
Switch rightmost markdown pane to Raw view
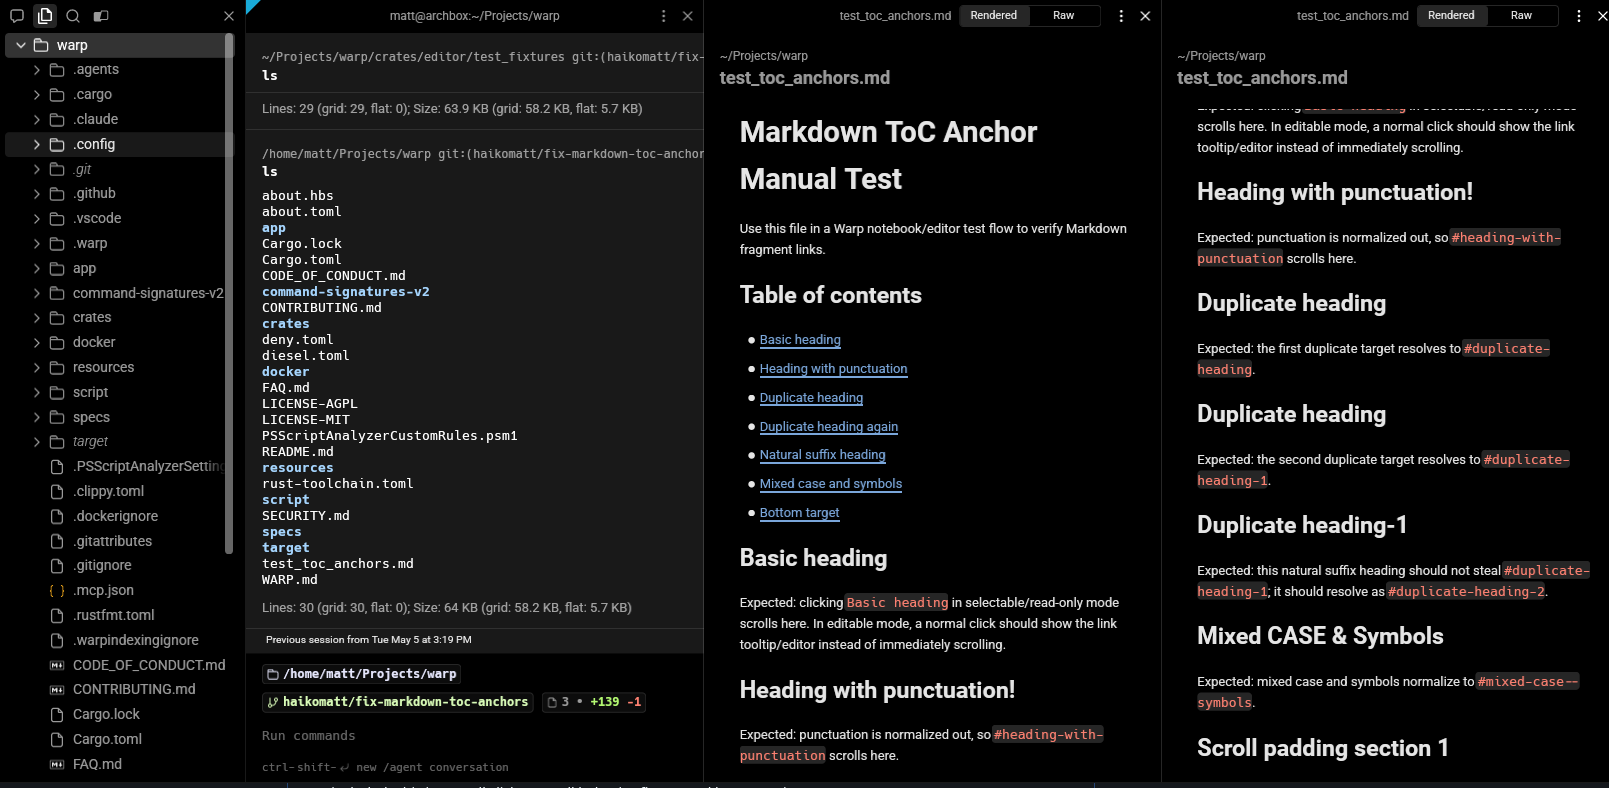point(1521,15)
